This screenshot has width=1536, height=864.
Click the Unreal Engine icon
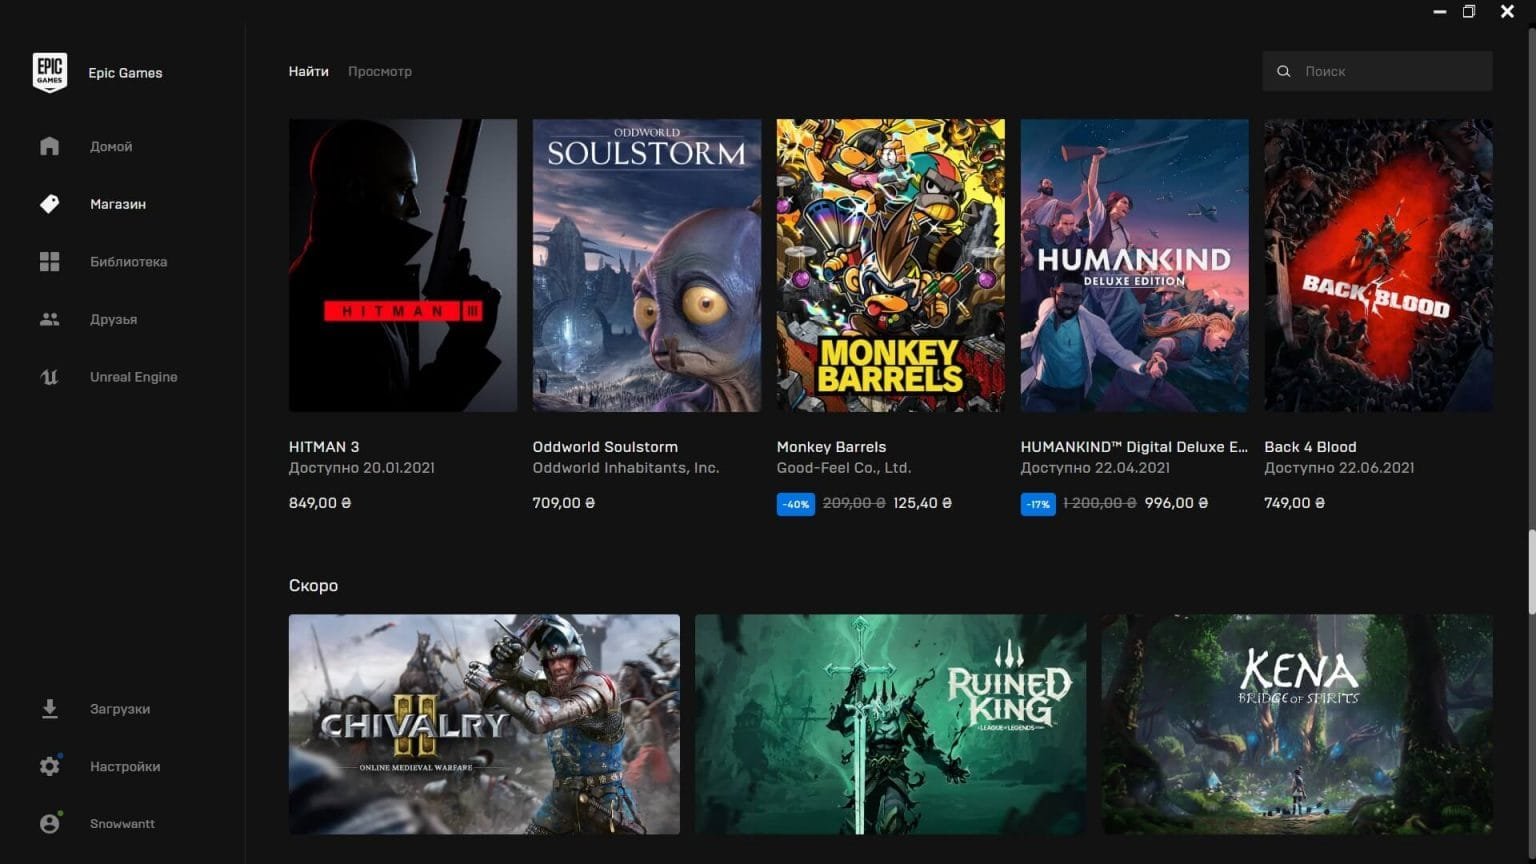click(x=50, y=377)
